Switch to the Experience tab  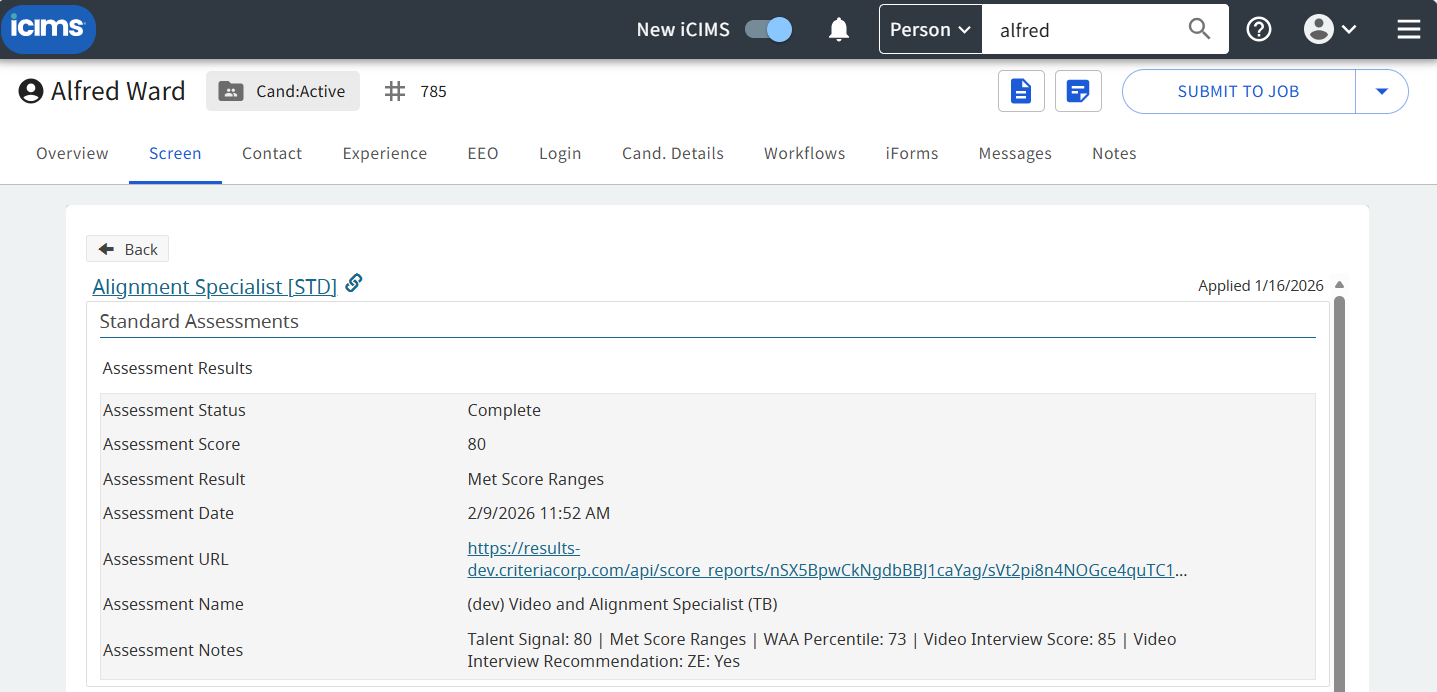(x=385, y=153)
